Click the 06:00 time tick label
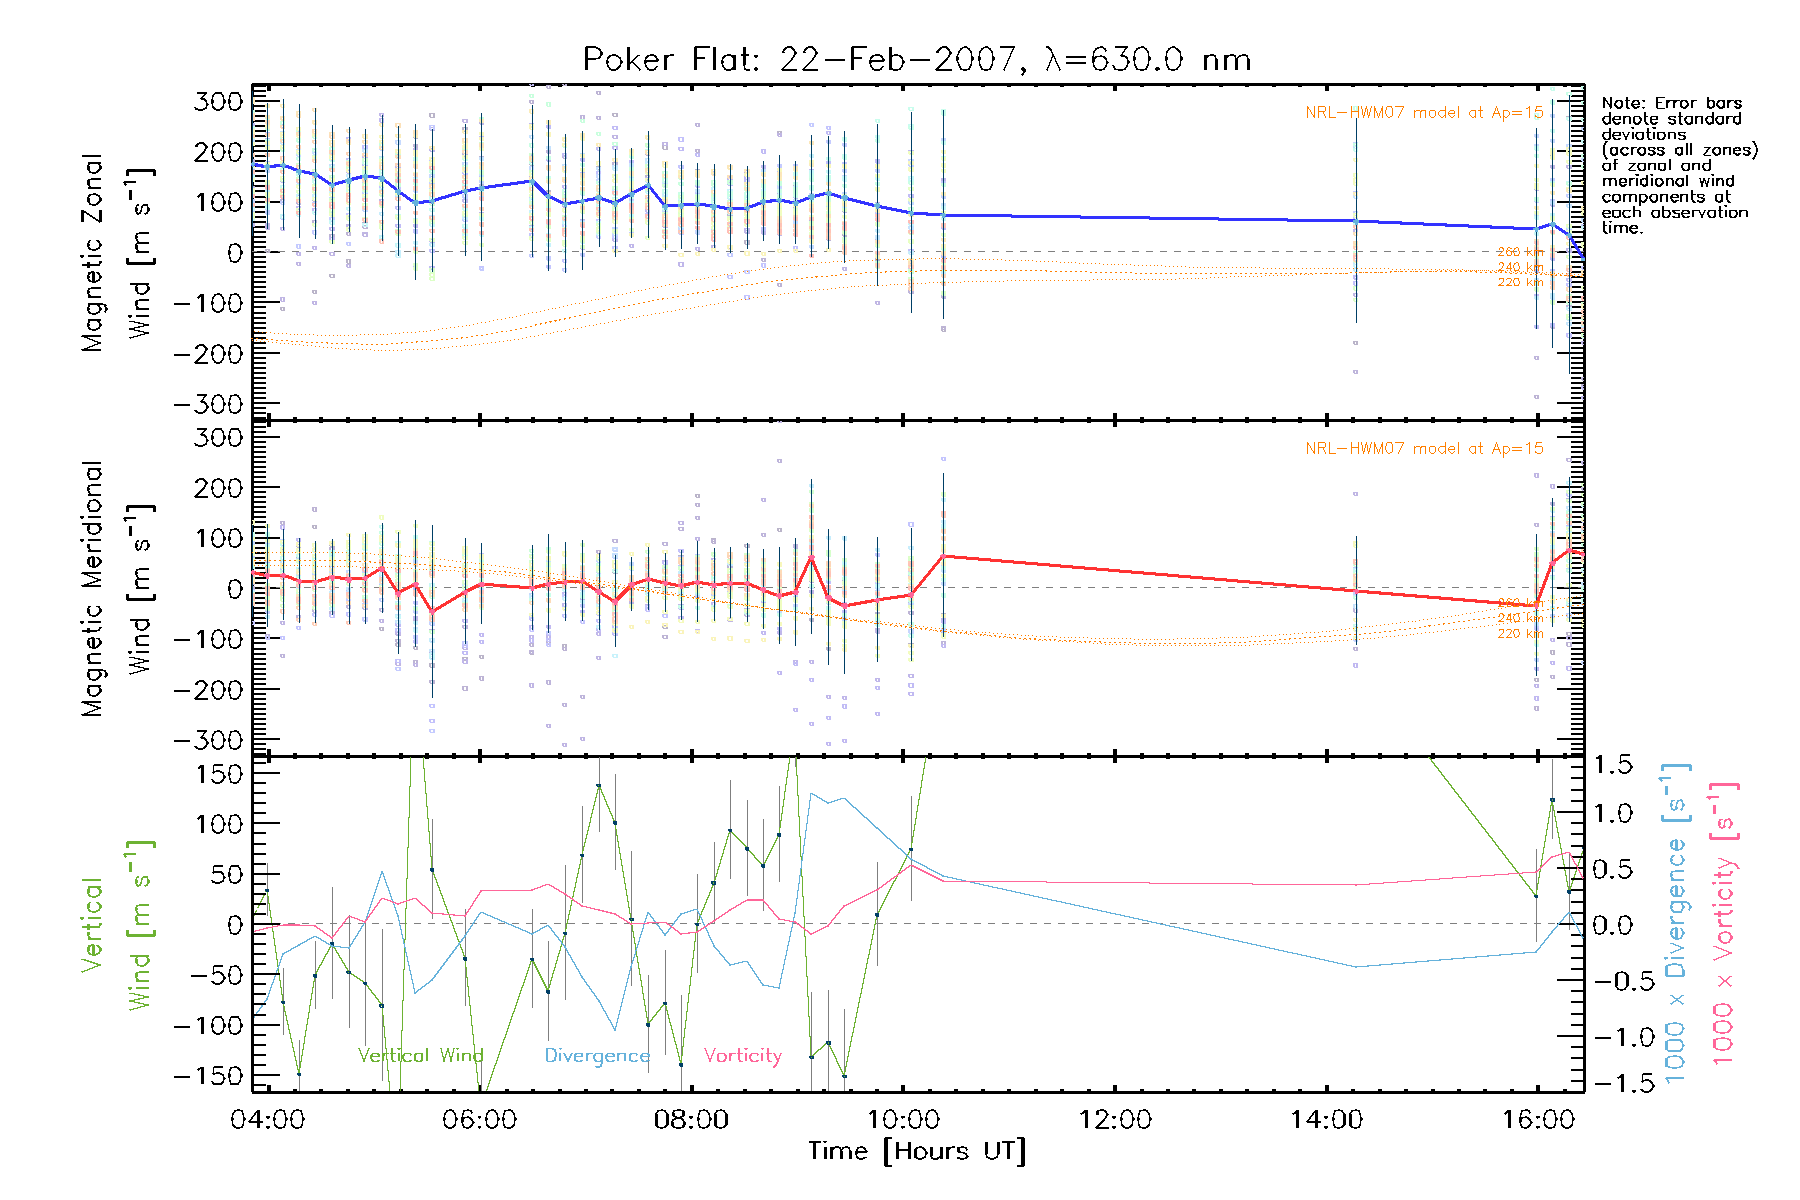The height and width of the screenshot is (1200, 1800). [479, 1120]
